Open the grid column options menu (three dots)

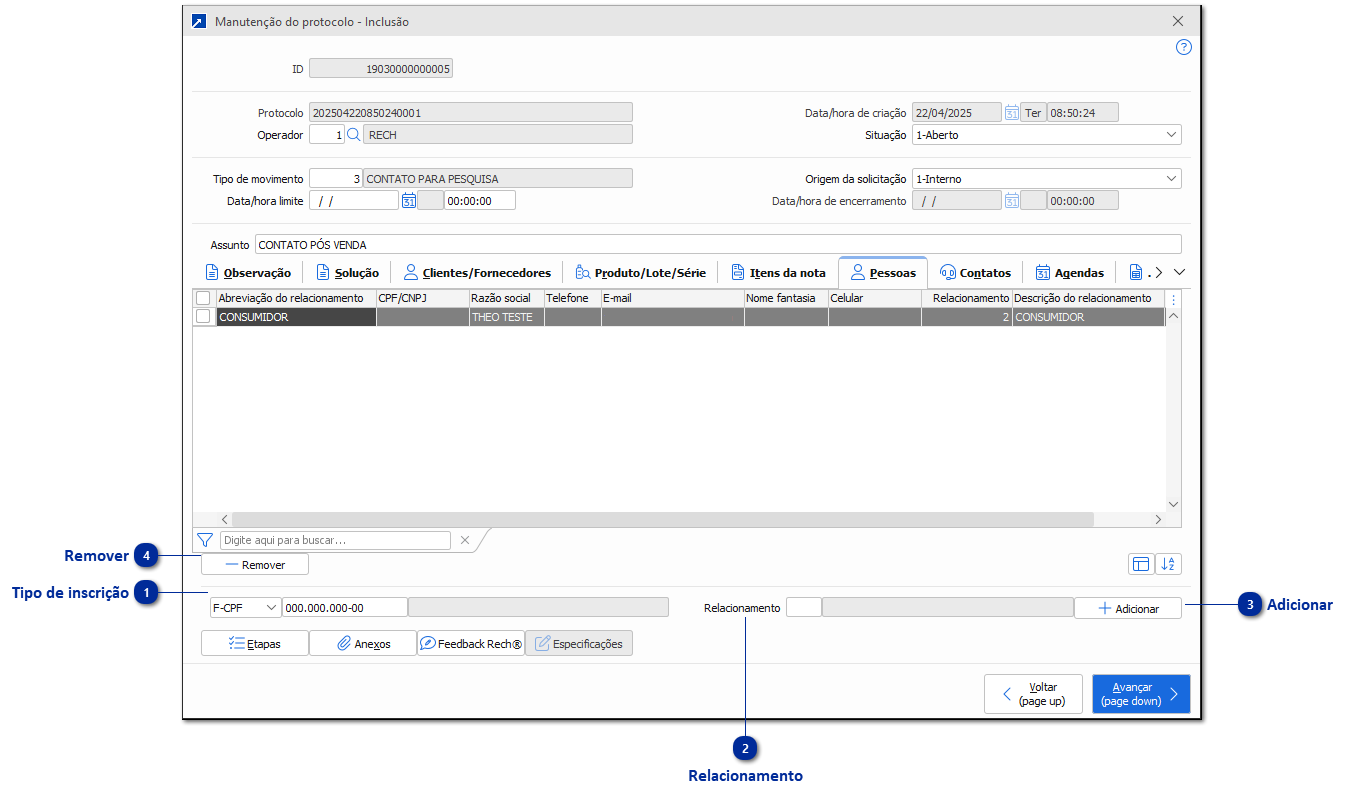point(1173,298)
